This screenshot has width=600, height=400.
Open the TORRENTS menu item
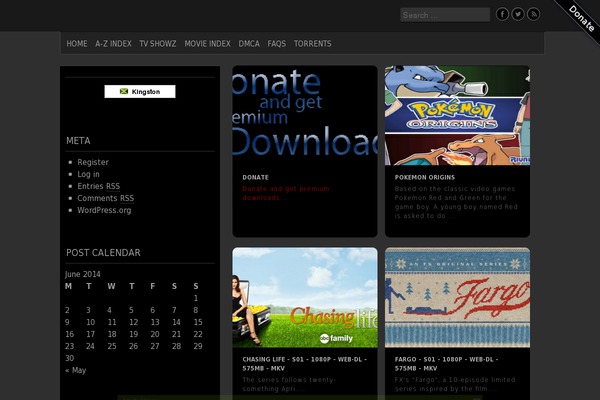coord(313,44)
